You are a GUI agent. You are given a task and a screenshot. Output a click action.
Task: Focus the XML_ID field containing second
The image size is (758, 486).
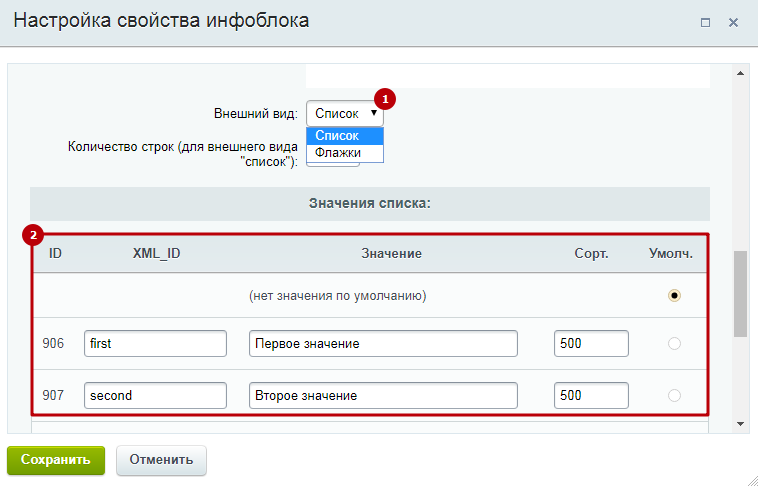(155, 396)
